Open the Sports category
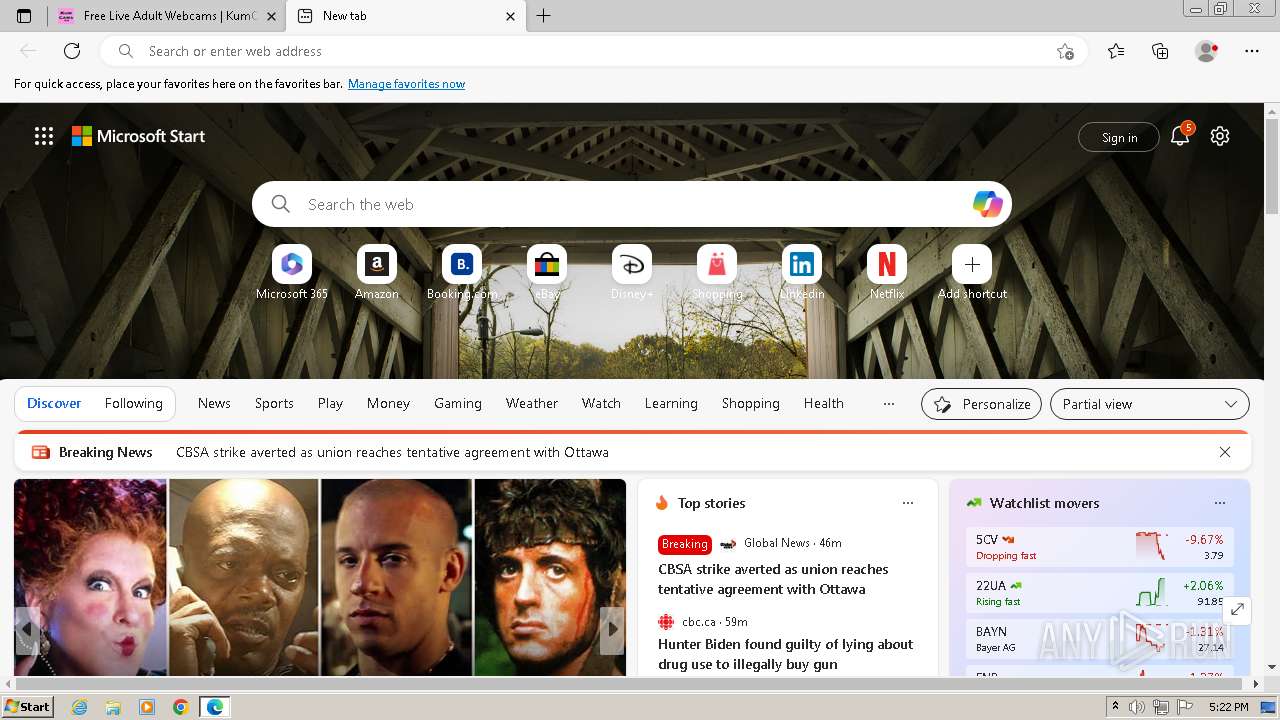This screenshot has height=720, width=1280. 274,404
